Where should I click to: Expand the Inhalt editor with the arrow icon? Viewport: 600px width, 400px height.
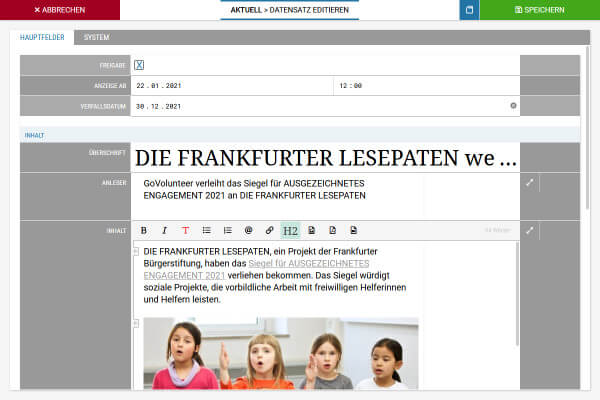point(530,230)
